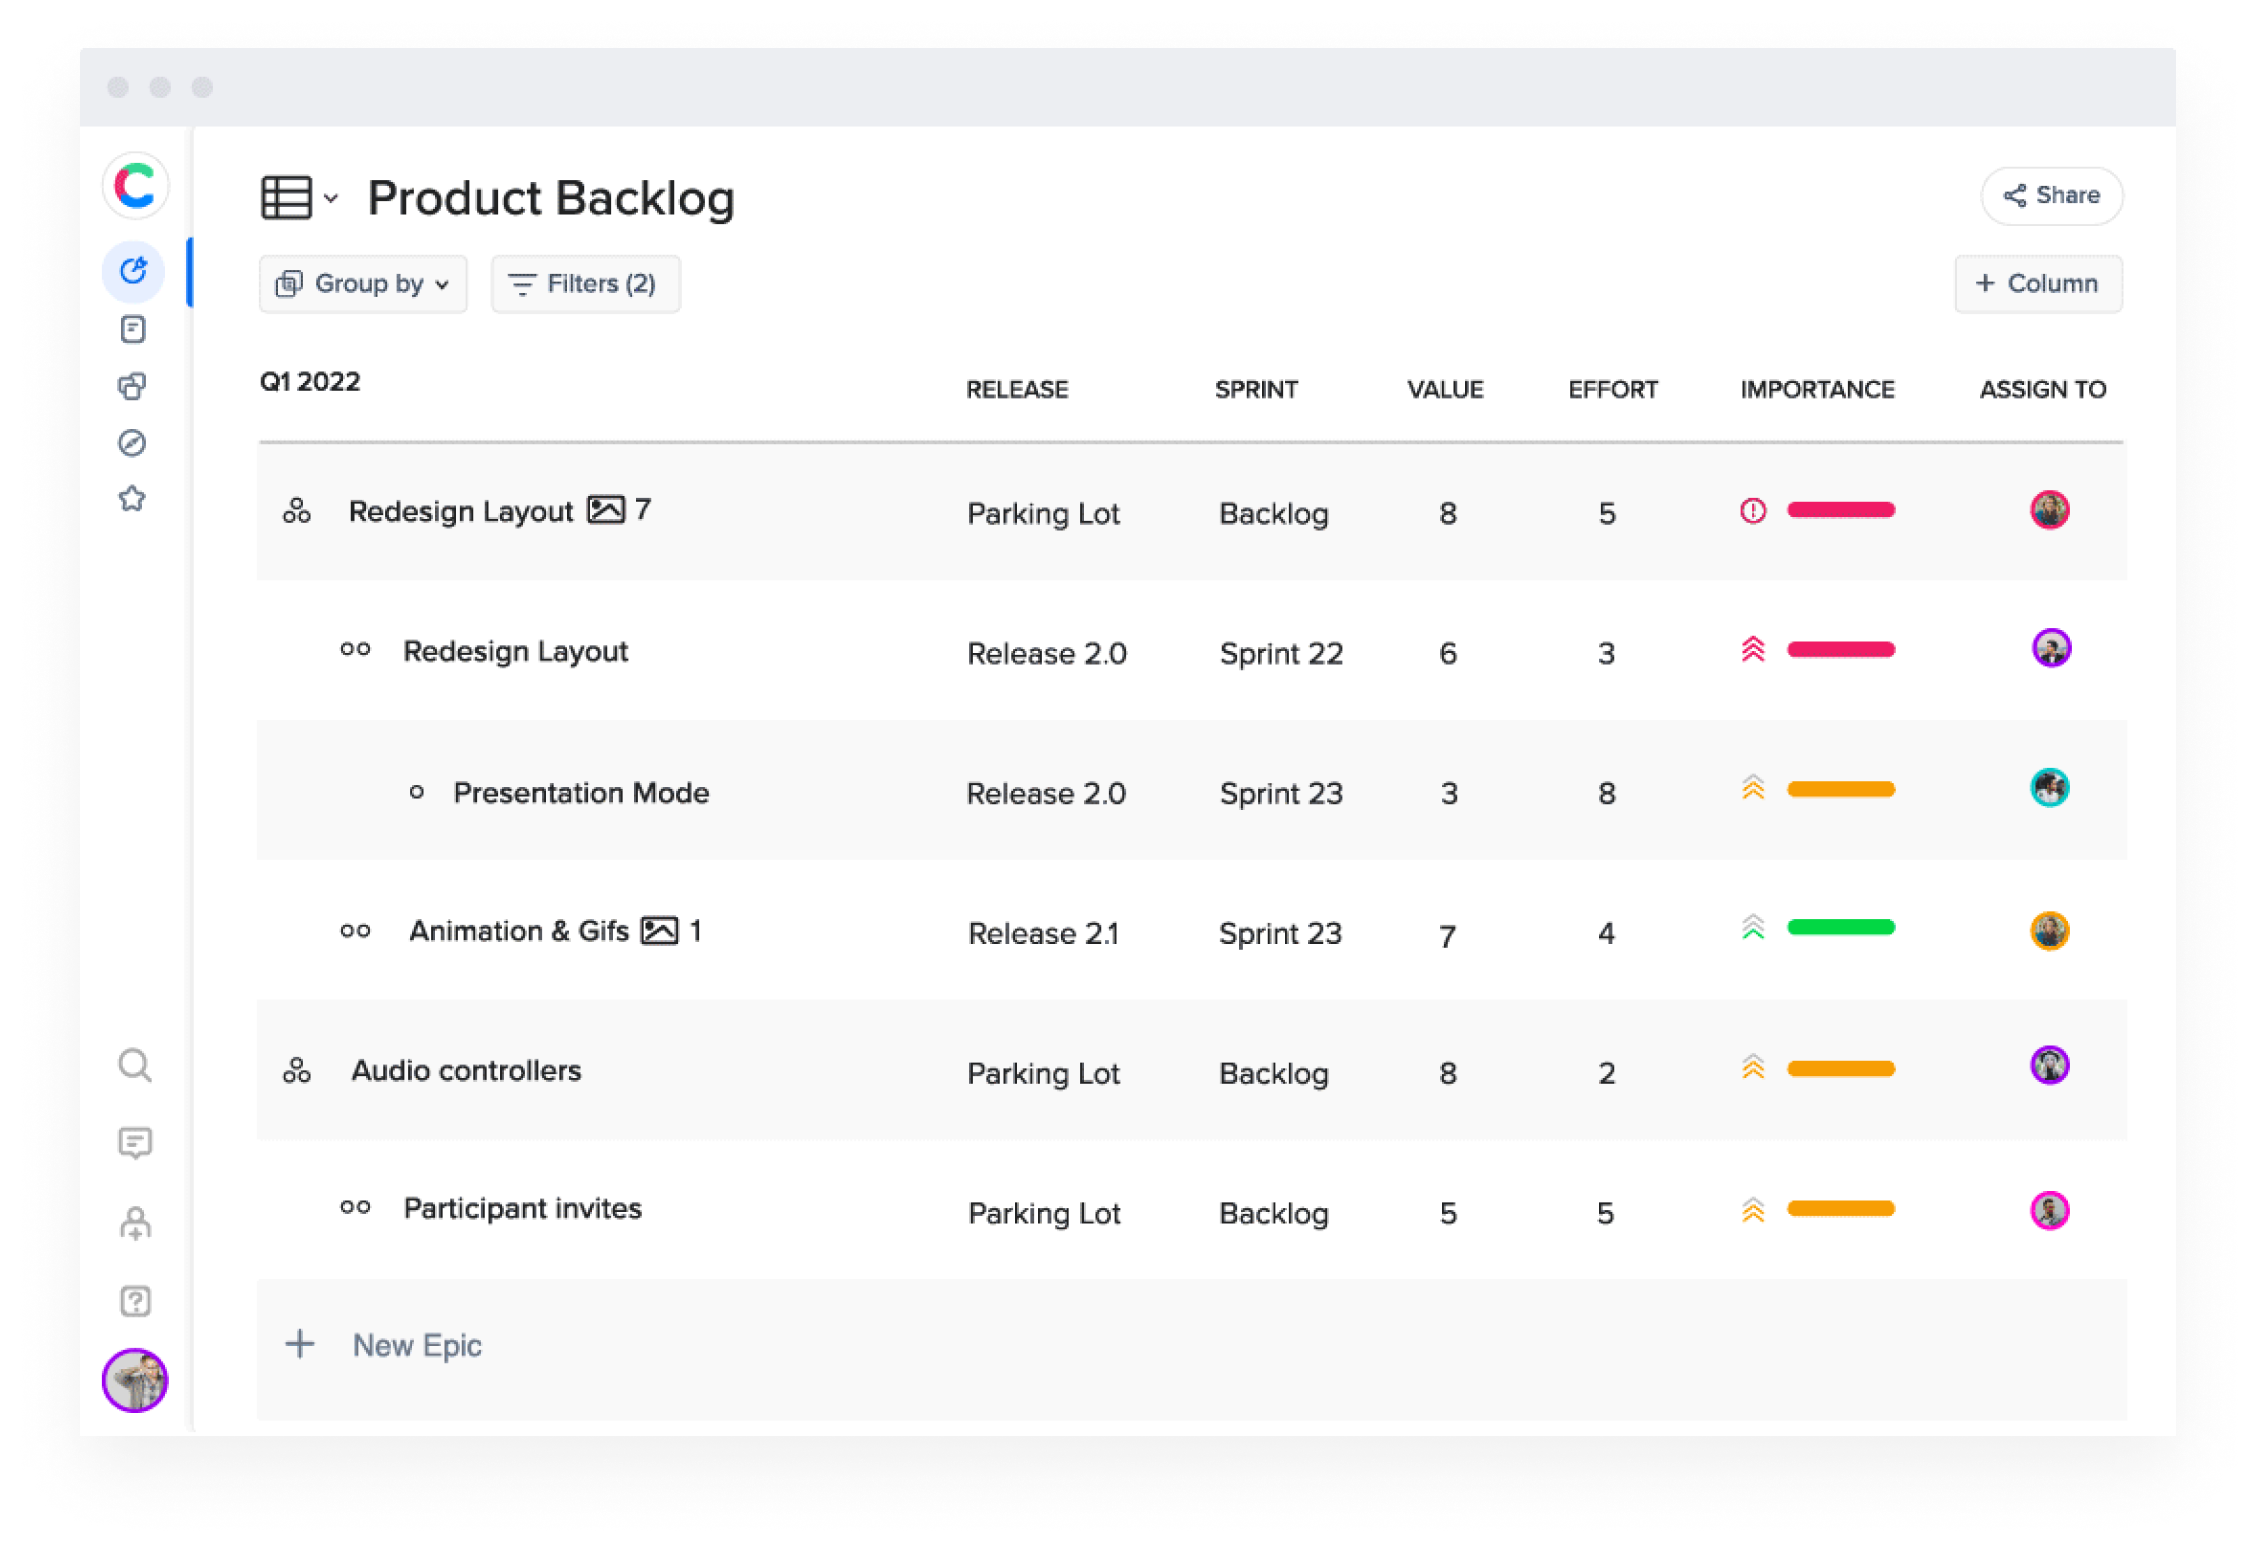Open the user profile avatar at bottom of sidebar
Viewport: 2256px width, 1548px height.
(135, 1381)
